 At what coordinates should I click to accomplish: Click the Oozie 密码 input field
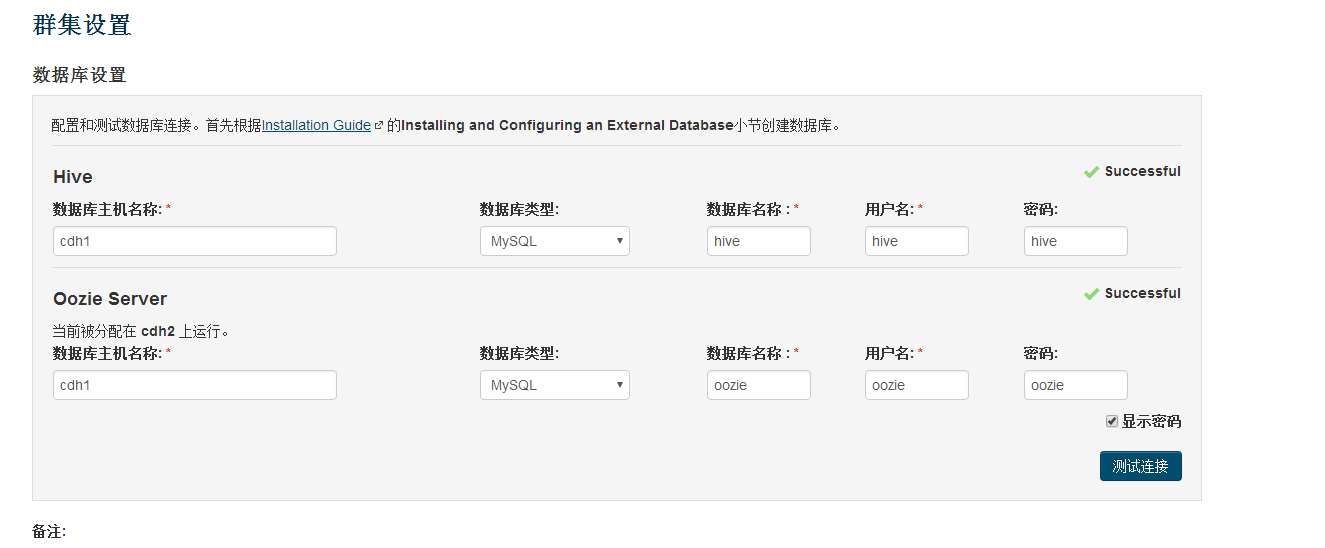(x=1076, y=385)
